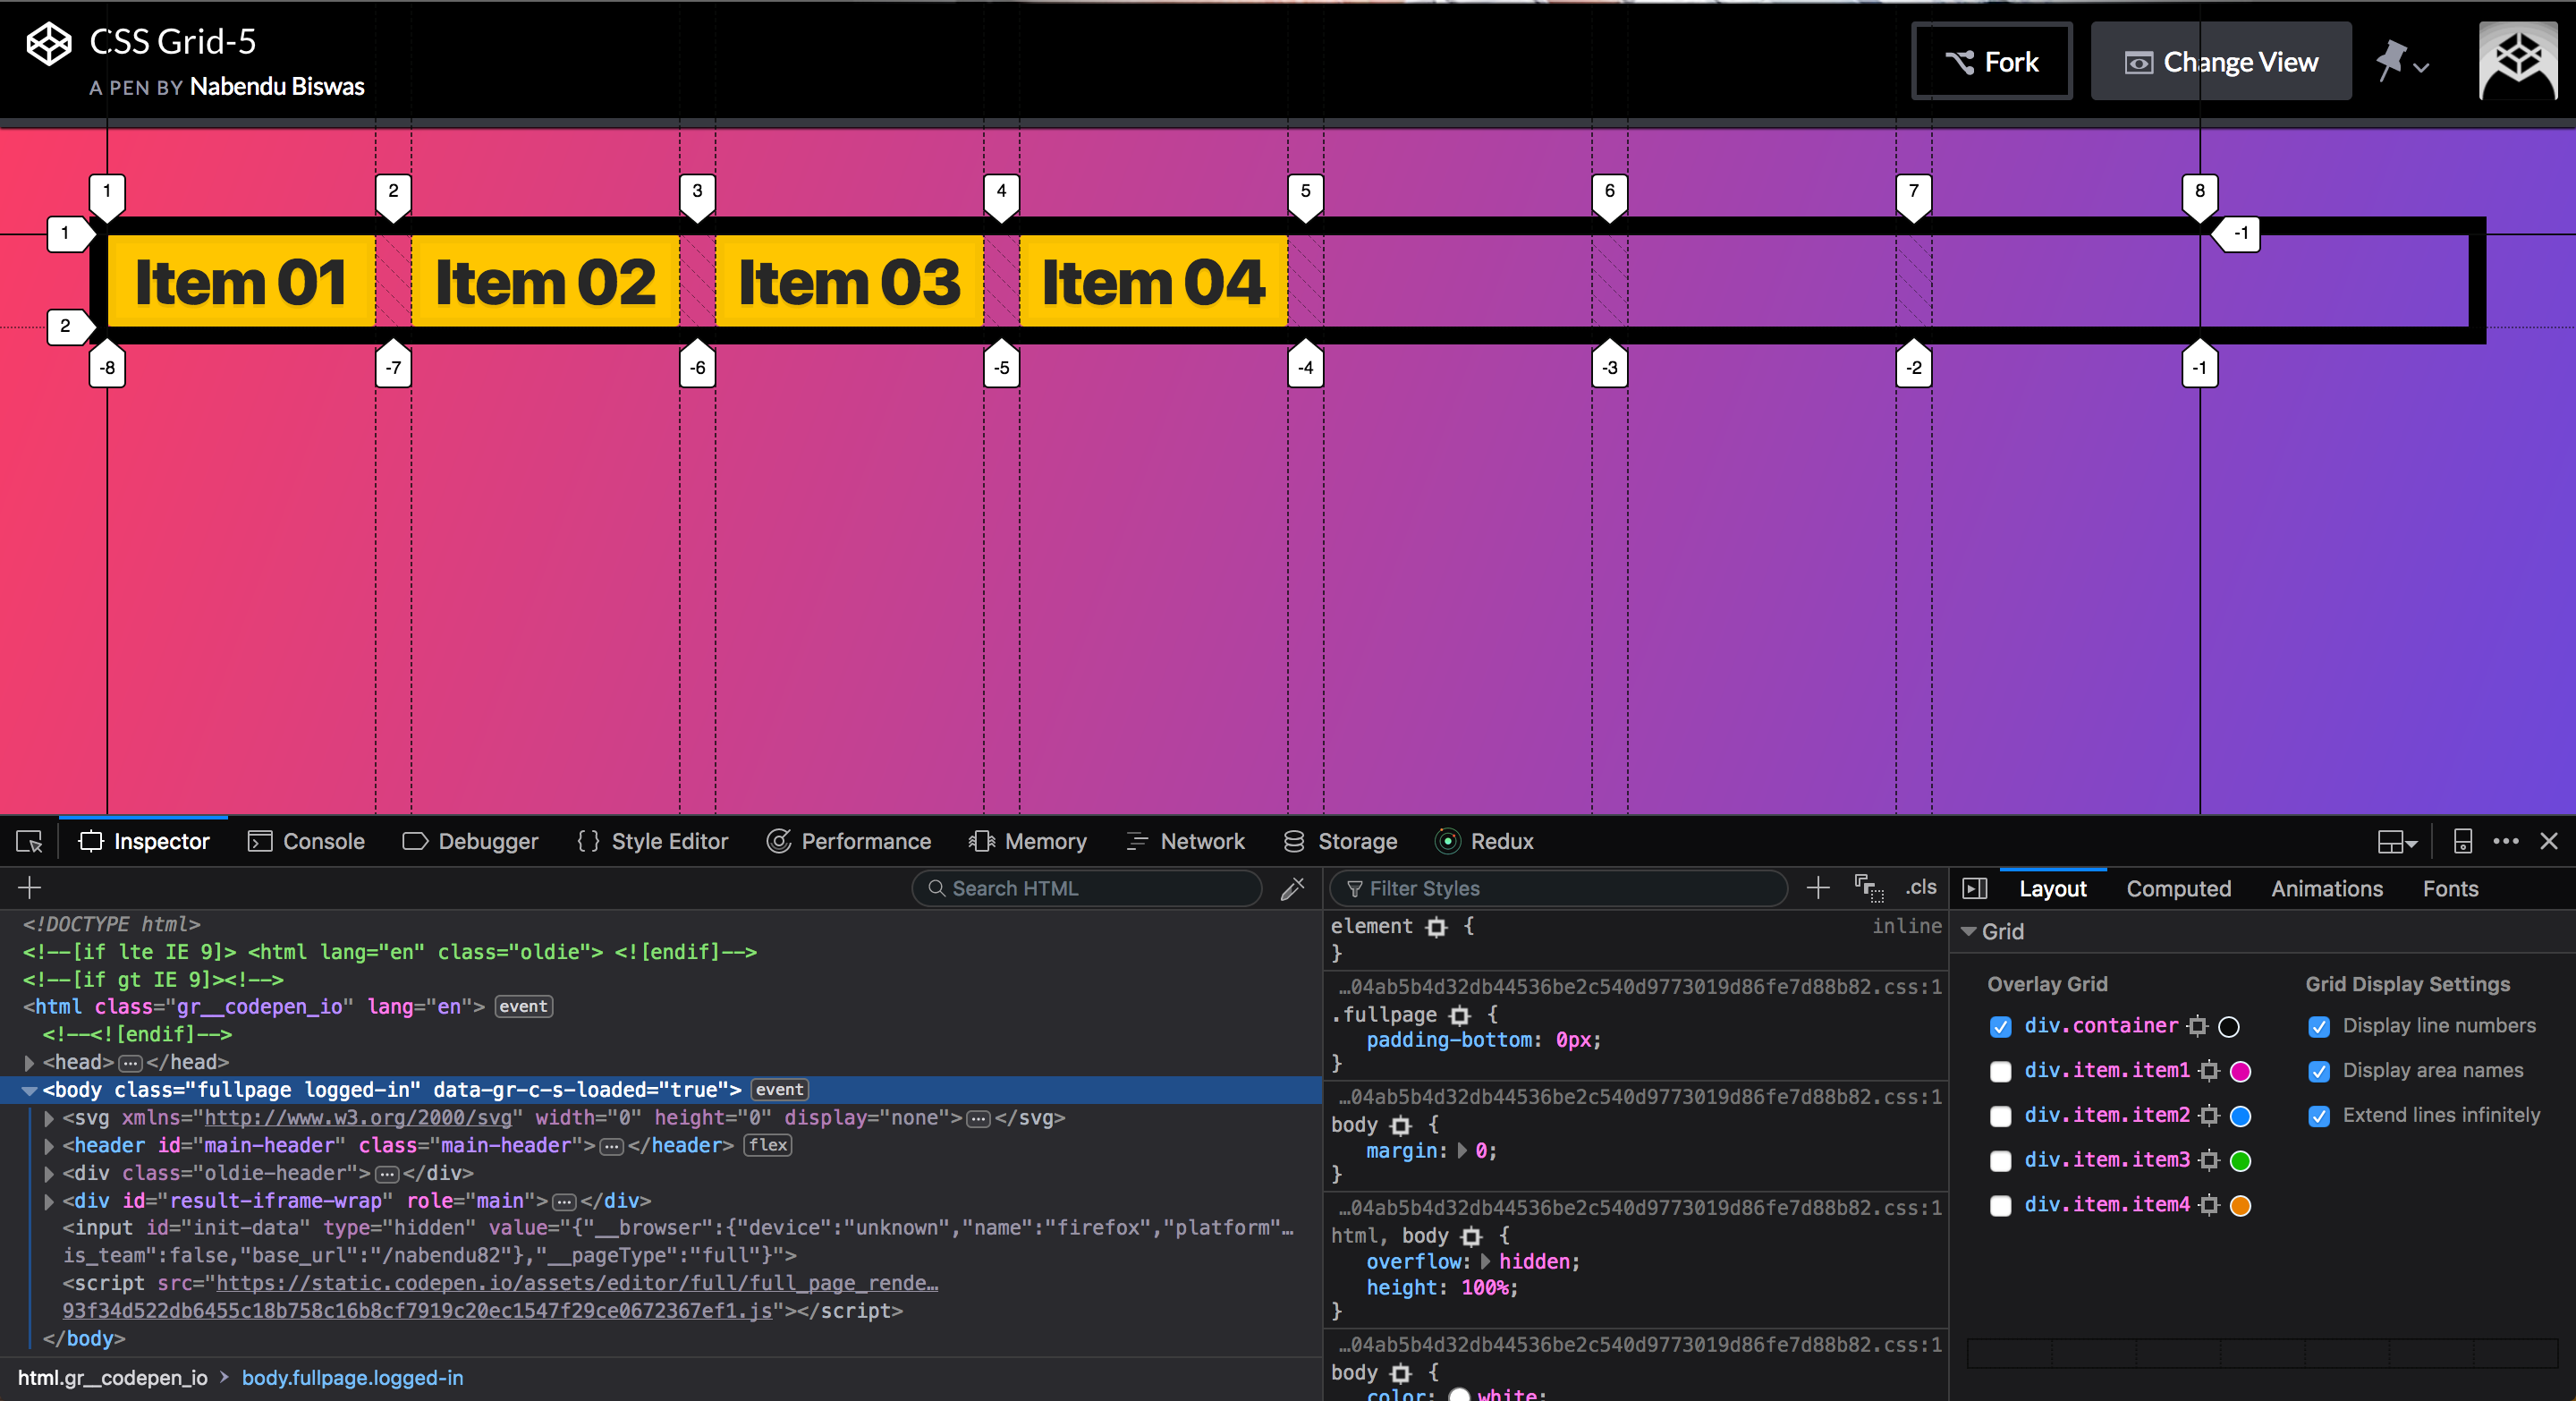This screenshot has width=2576, height=1401.
Task: Click target icon beside div.item.item4
Action: 2209,1205
